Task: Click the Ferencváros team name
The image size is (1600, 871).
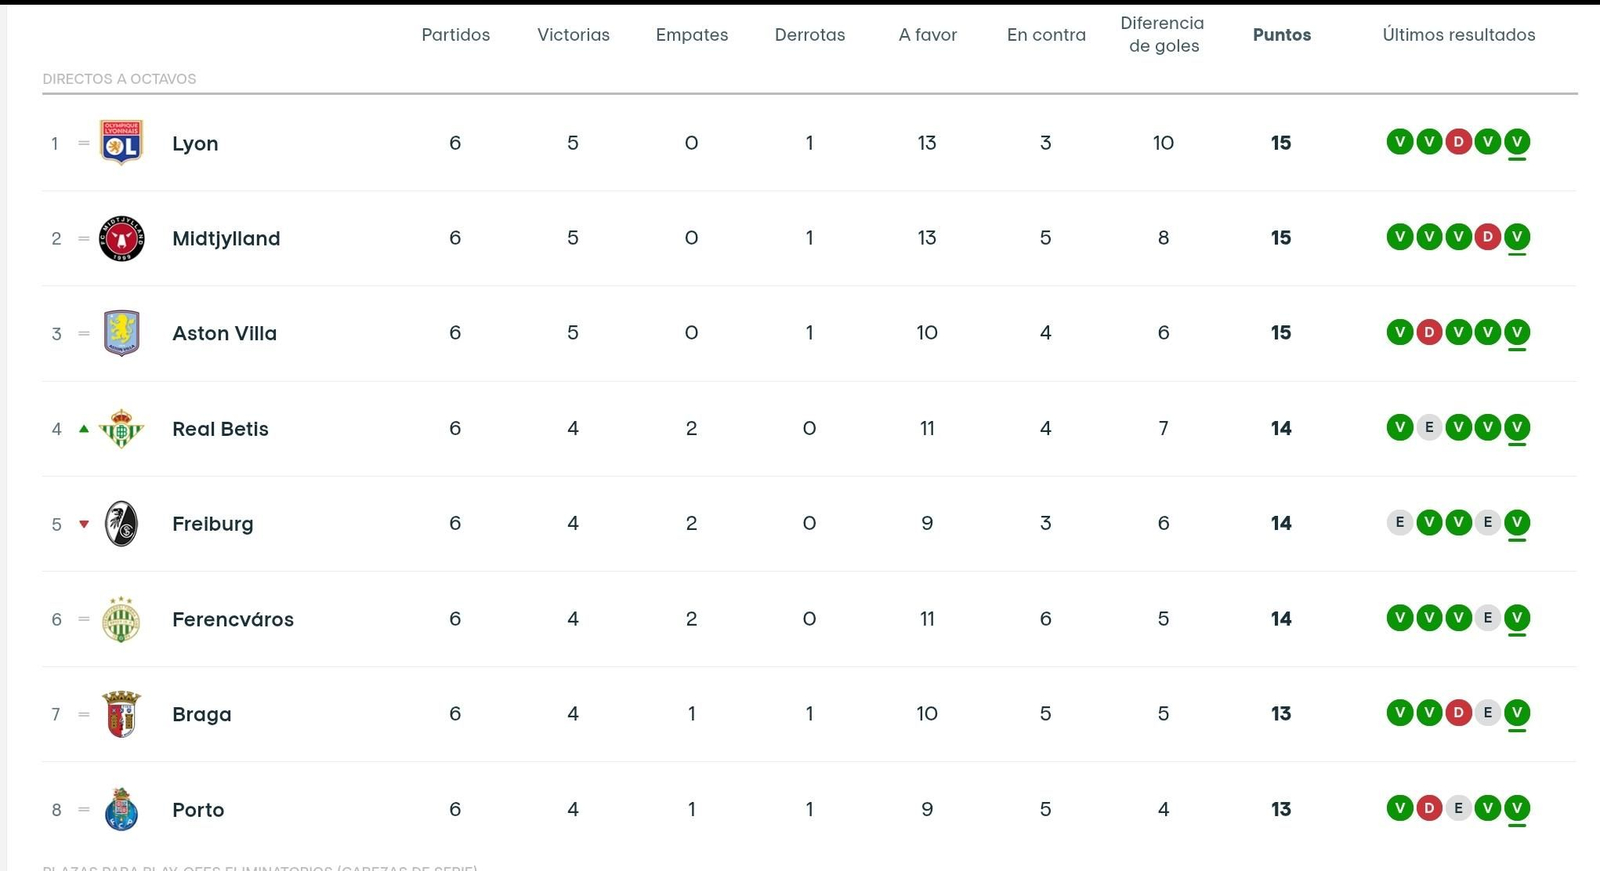Action: tap(232, 619)
